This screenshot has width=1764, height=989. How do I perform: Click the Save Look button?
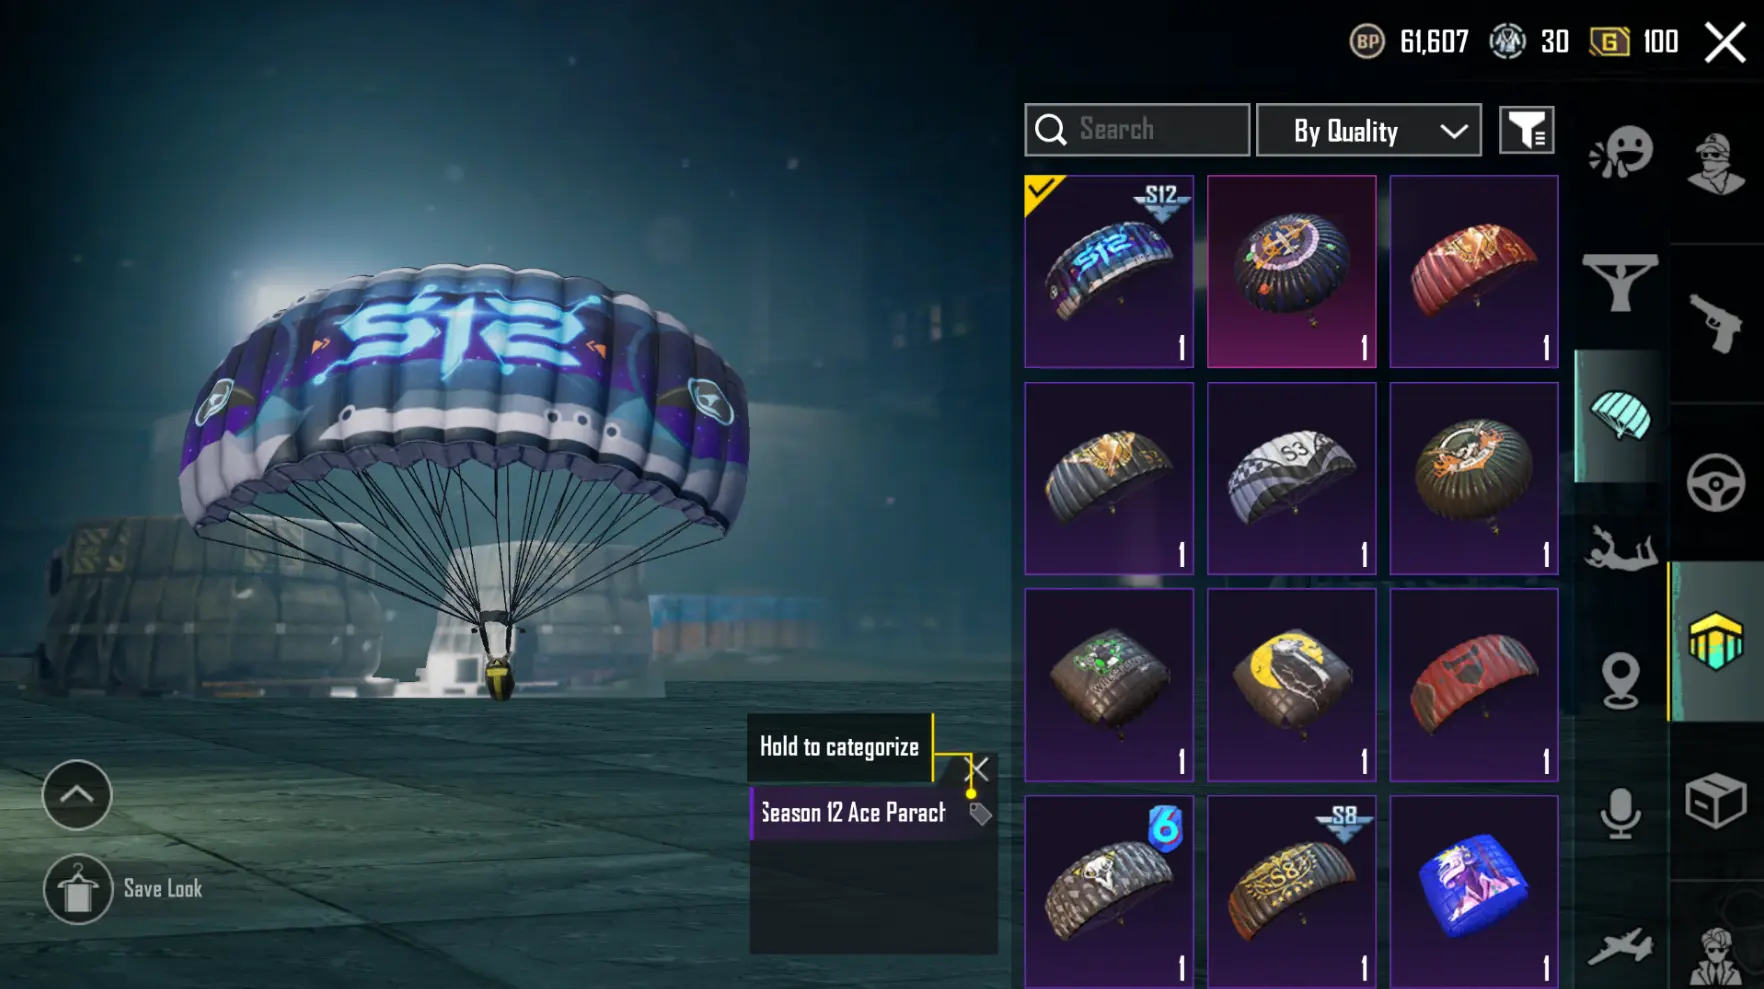tap(124, 889)
